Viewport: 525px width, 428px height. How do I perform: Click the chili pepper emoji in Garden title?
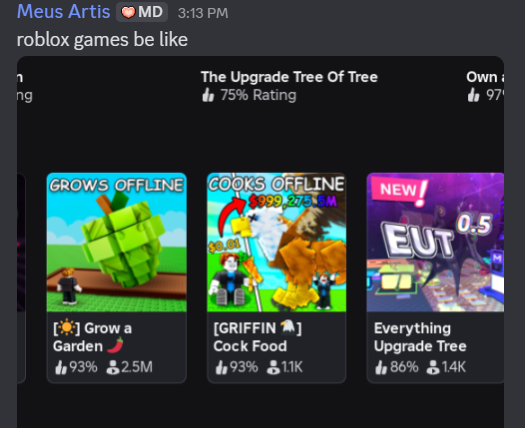115,345
